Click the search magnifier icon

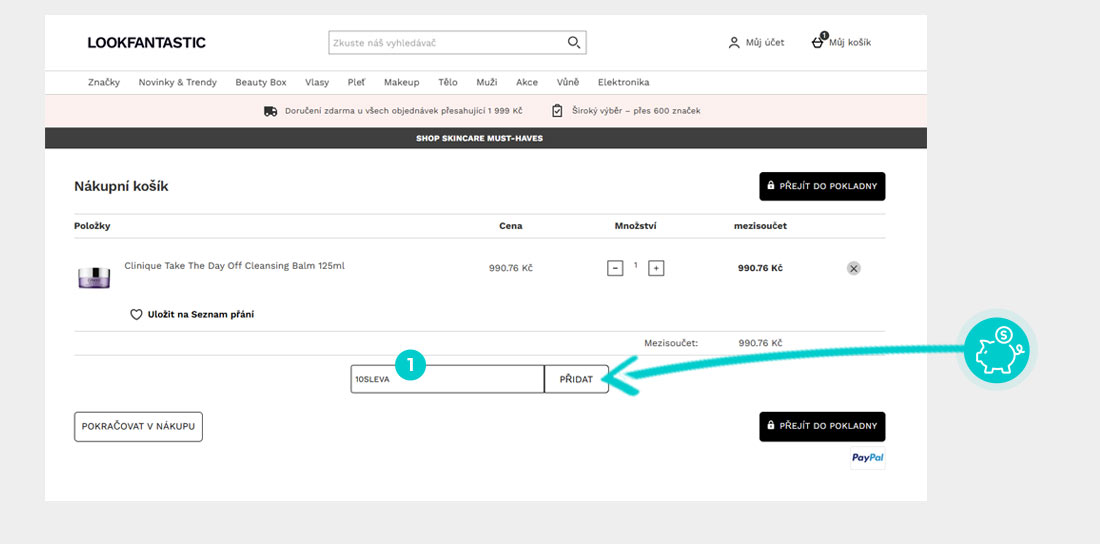[x=573, y=43]
